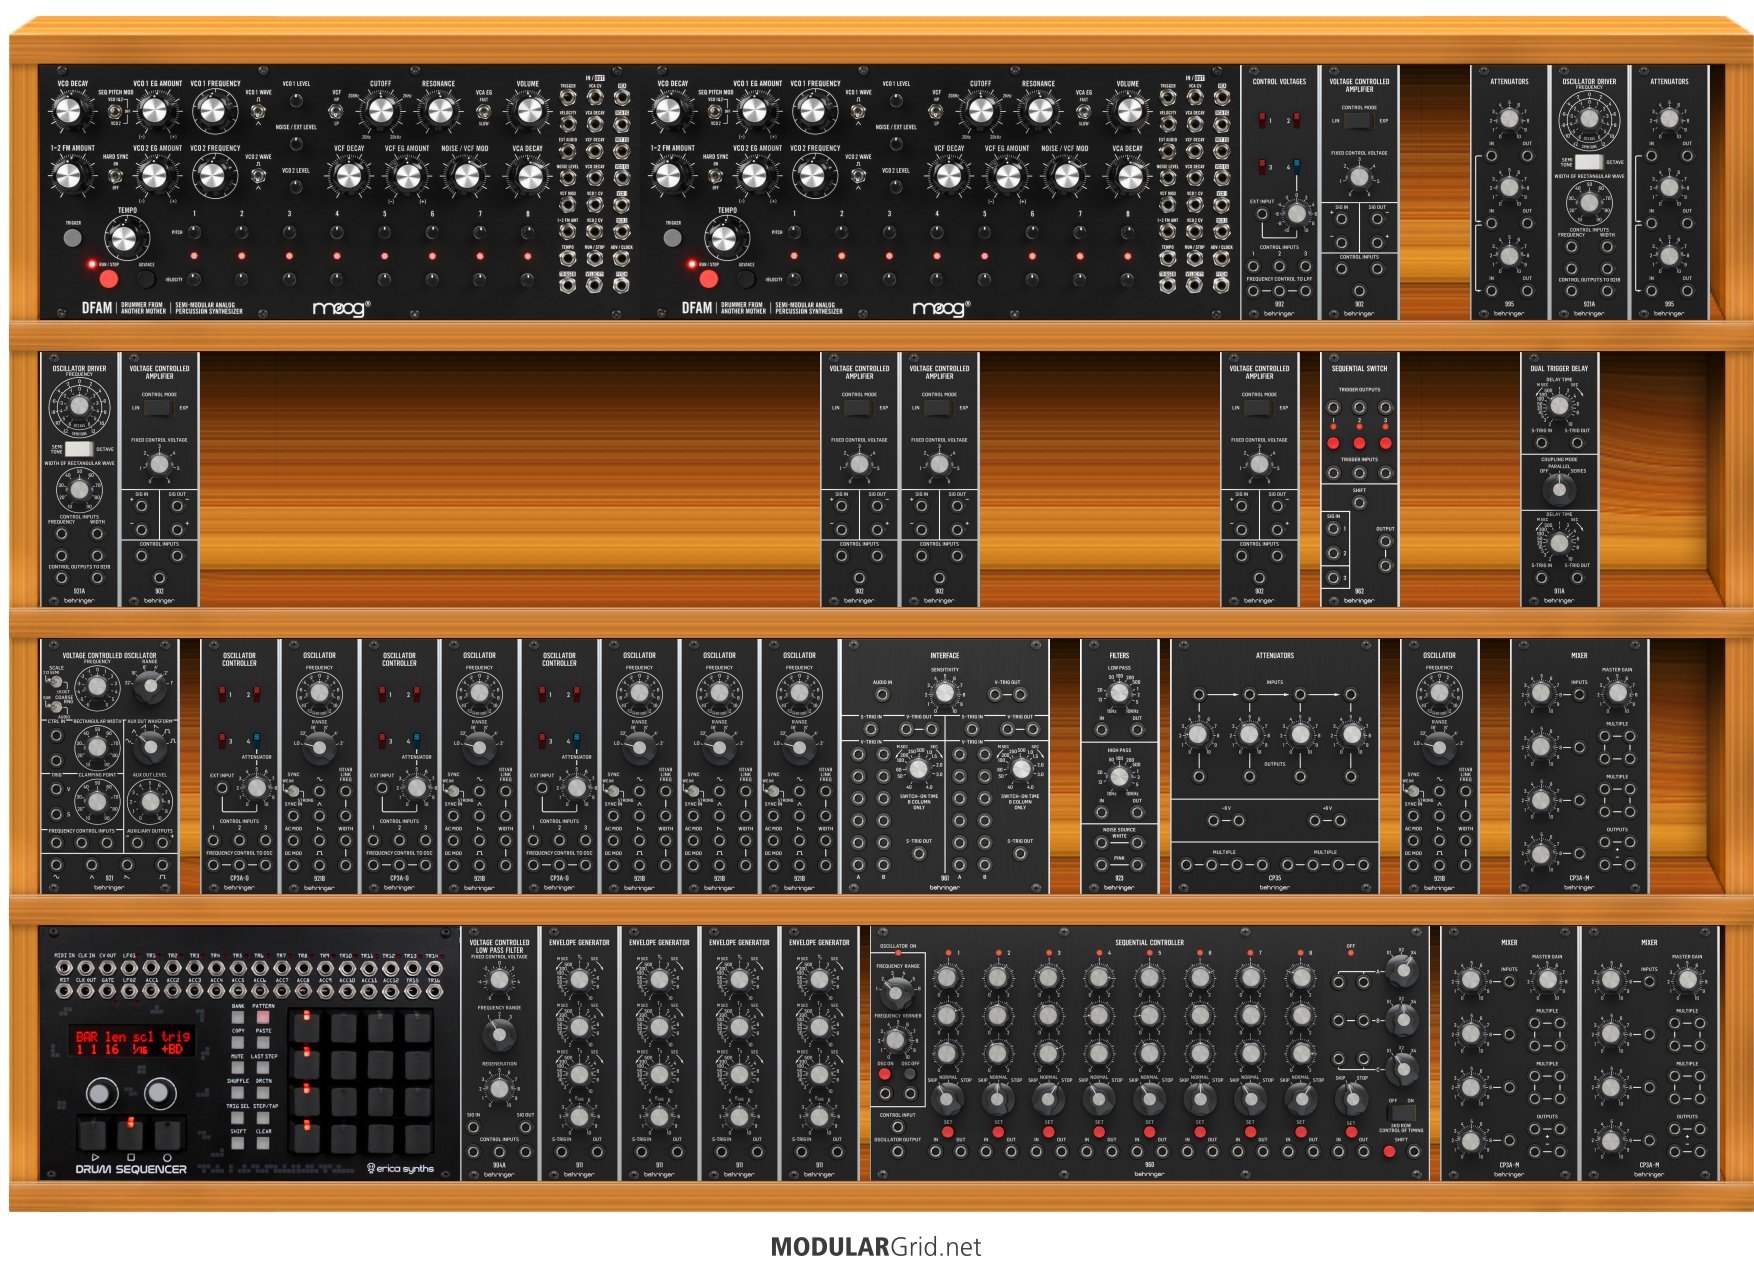
Task: Click stage 1 SET button on 960
Action: click(947, 1133)
